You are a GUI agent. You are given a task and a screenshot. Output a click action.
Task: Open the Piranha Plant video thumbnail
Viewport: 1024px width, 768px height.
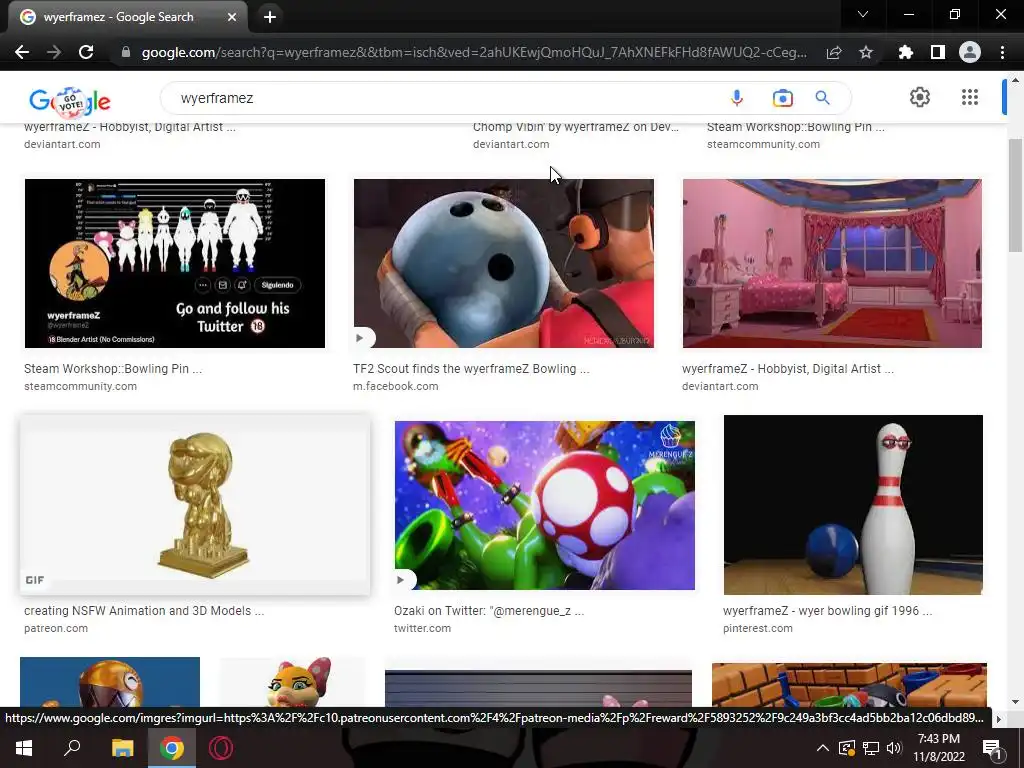tap(545, 505)
